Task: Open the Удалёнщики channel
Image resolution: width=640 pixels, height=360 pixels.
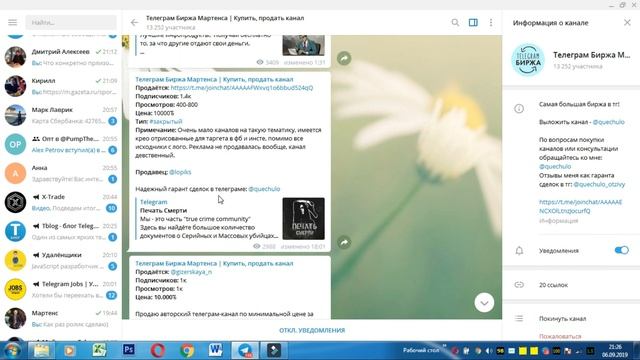Action: click(x=61, y=260)
